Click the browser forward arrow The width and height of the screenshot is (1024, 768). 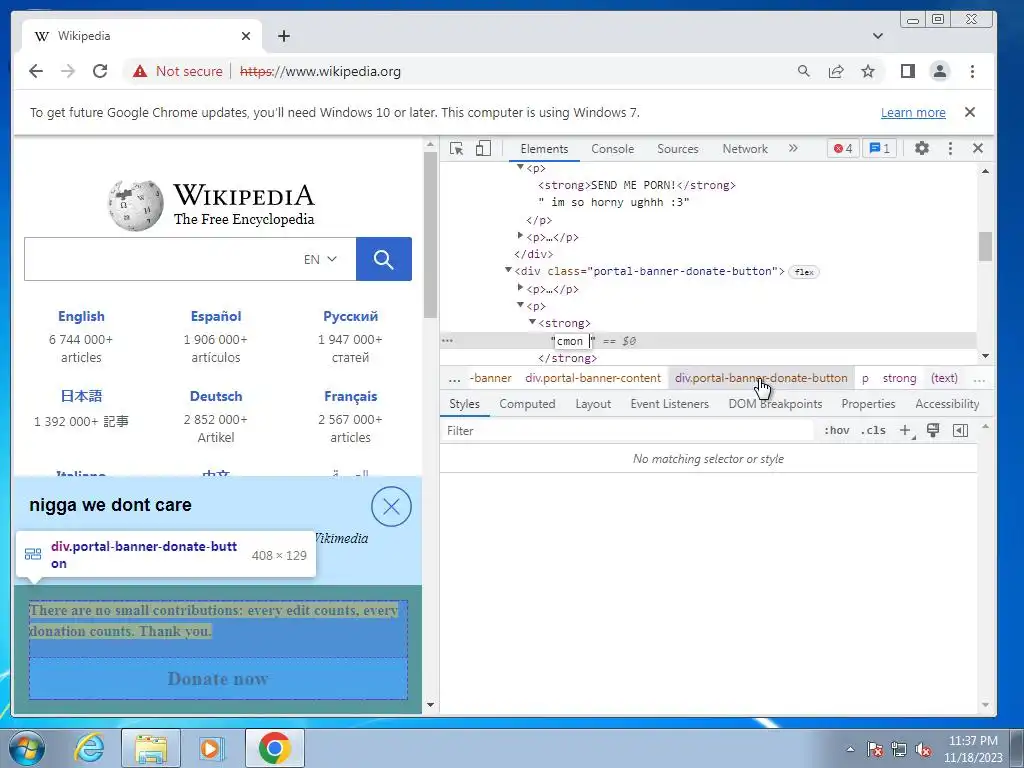pos(68,71)
